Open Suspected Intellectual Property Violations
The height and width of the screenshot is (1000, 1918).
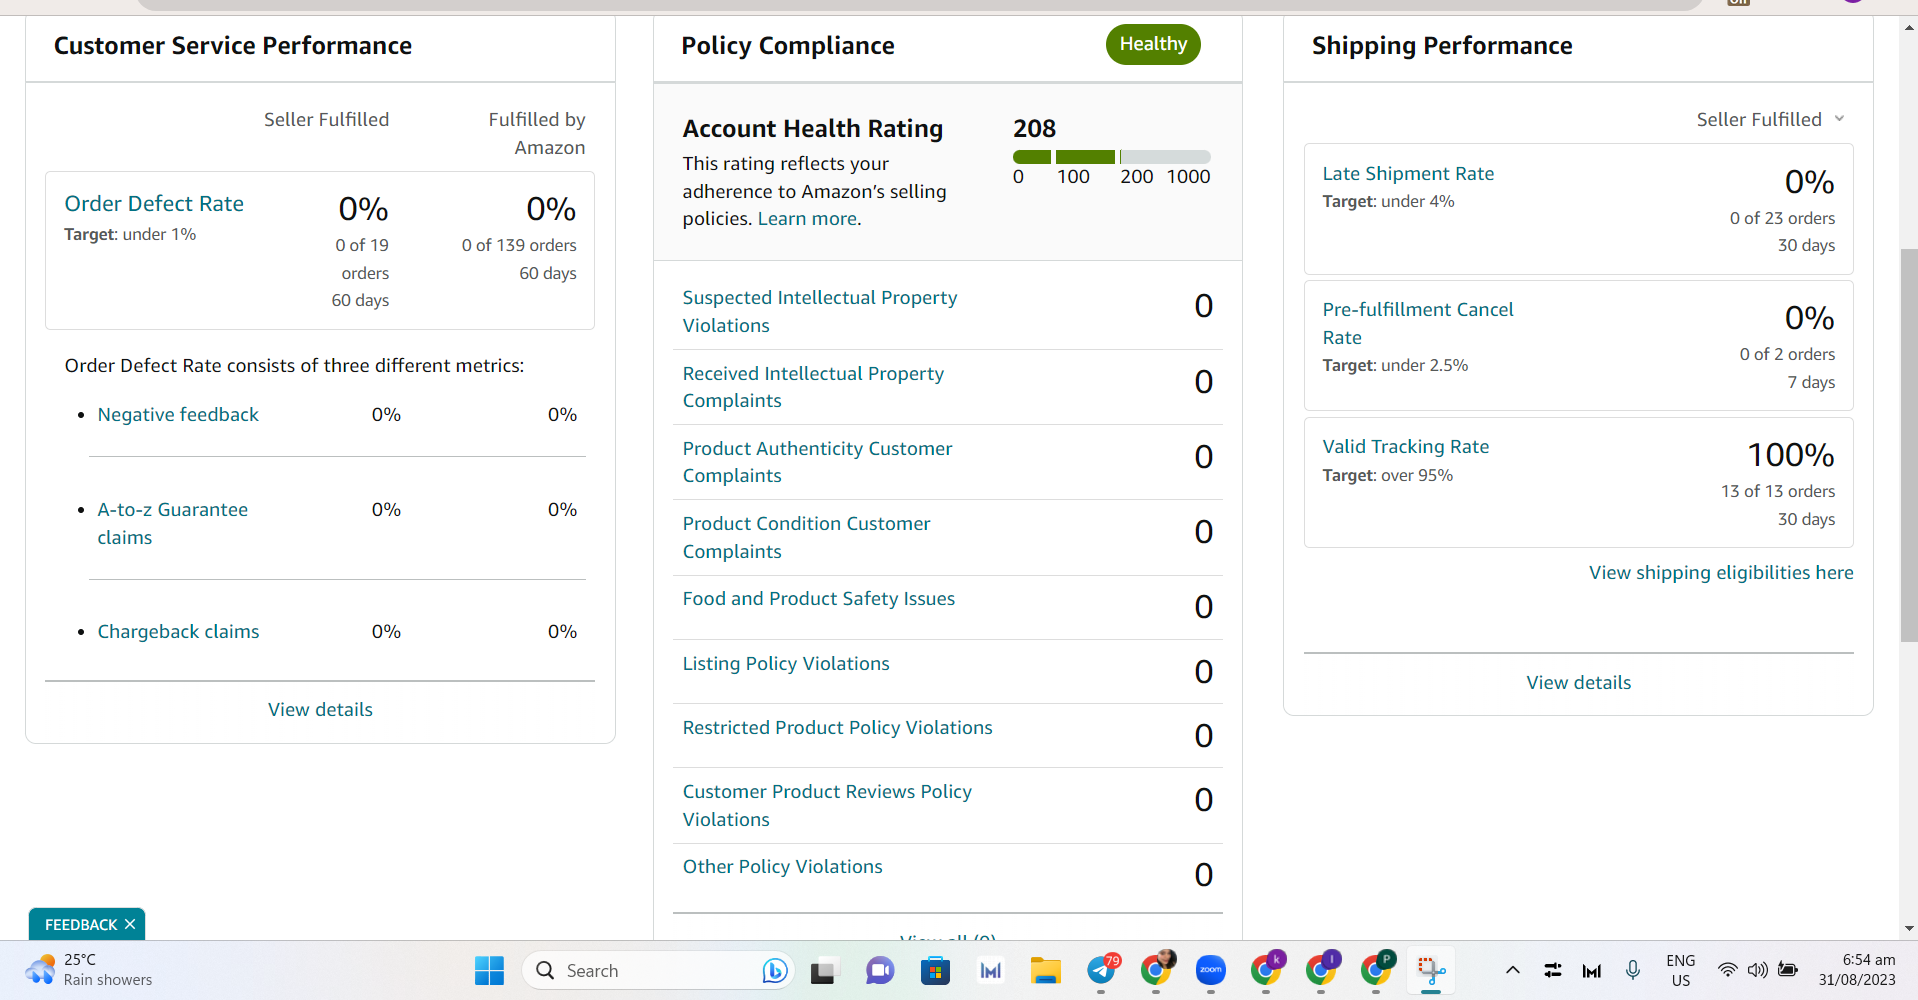pyautogui.click(x=820, y=311)
